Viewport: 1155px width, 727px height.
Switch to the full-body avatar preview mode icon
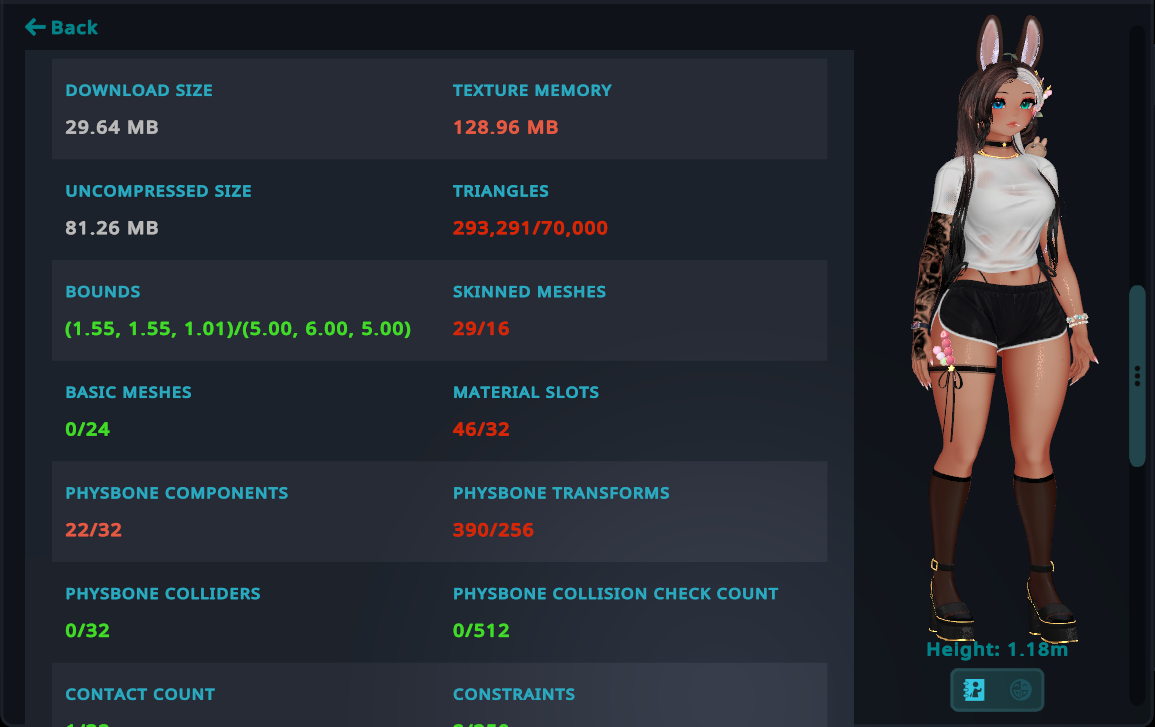coord(974,690)
